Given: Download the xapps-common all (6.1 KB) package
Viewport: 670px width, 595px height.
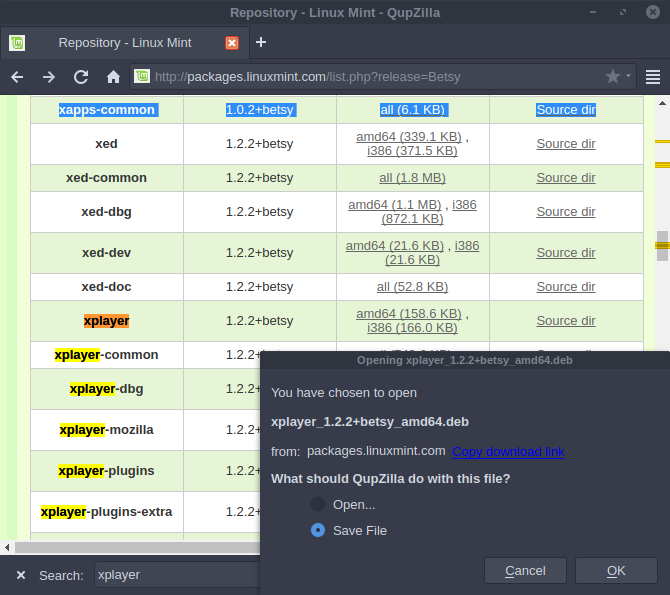Looking at the screenshot, I should point(412,110).
